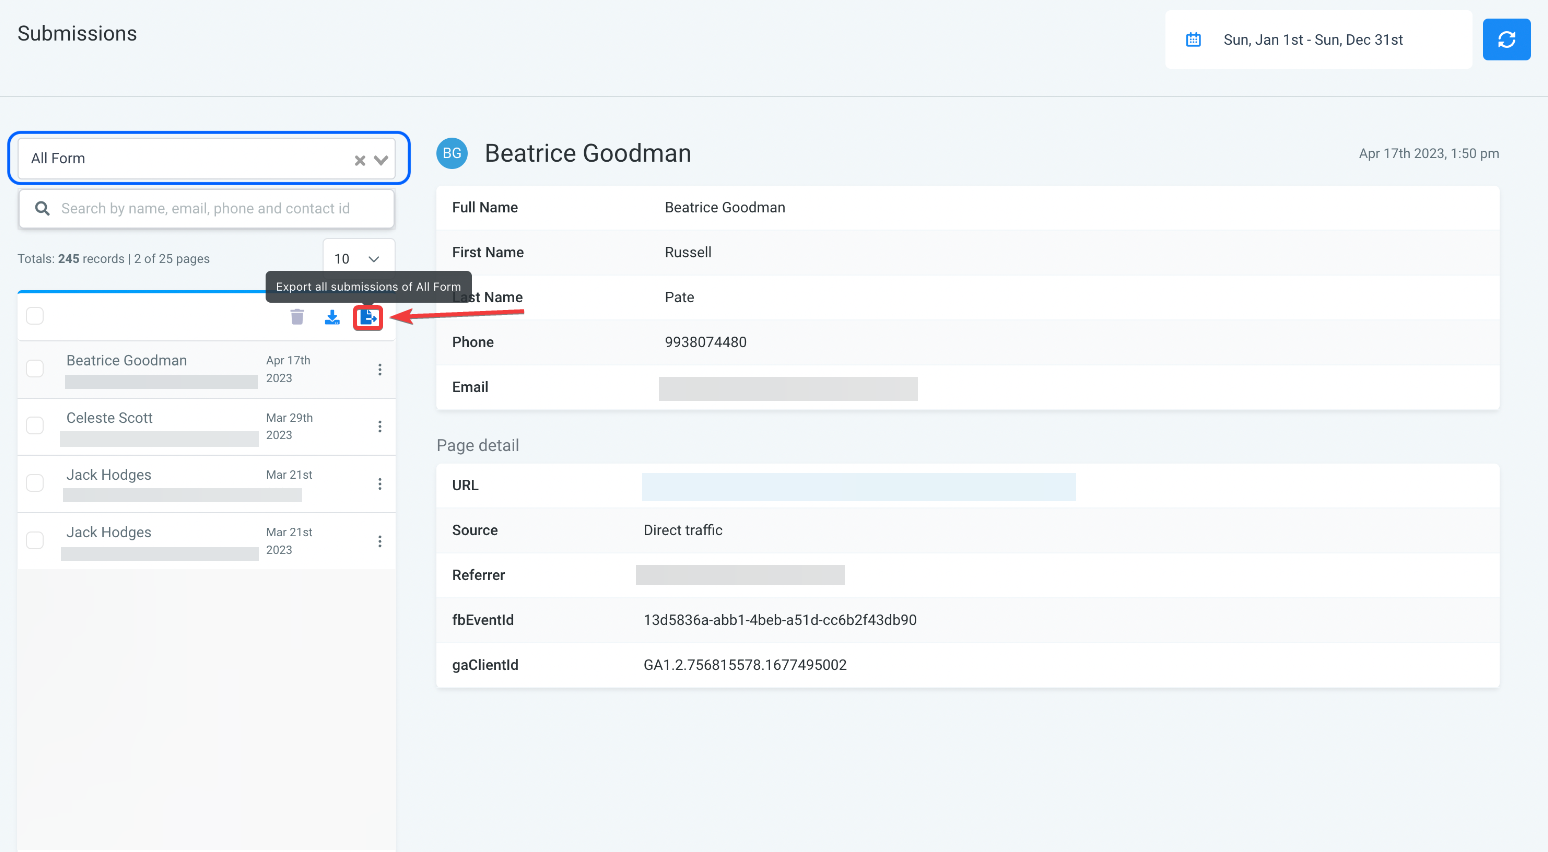Click the Page detail section heading
Viewport: 1548px width, 852px height.
478,446
